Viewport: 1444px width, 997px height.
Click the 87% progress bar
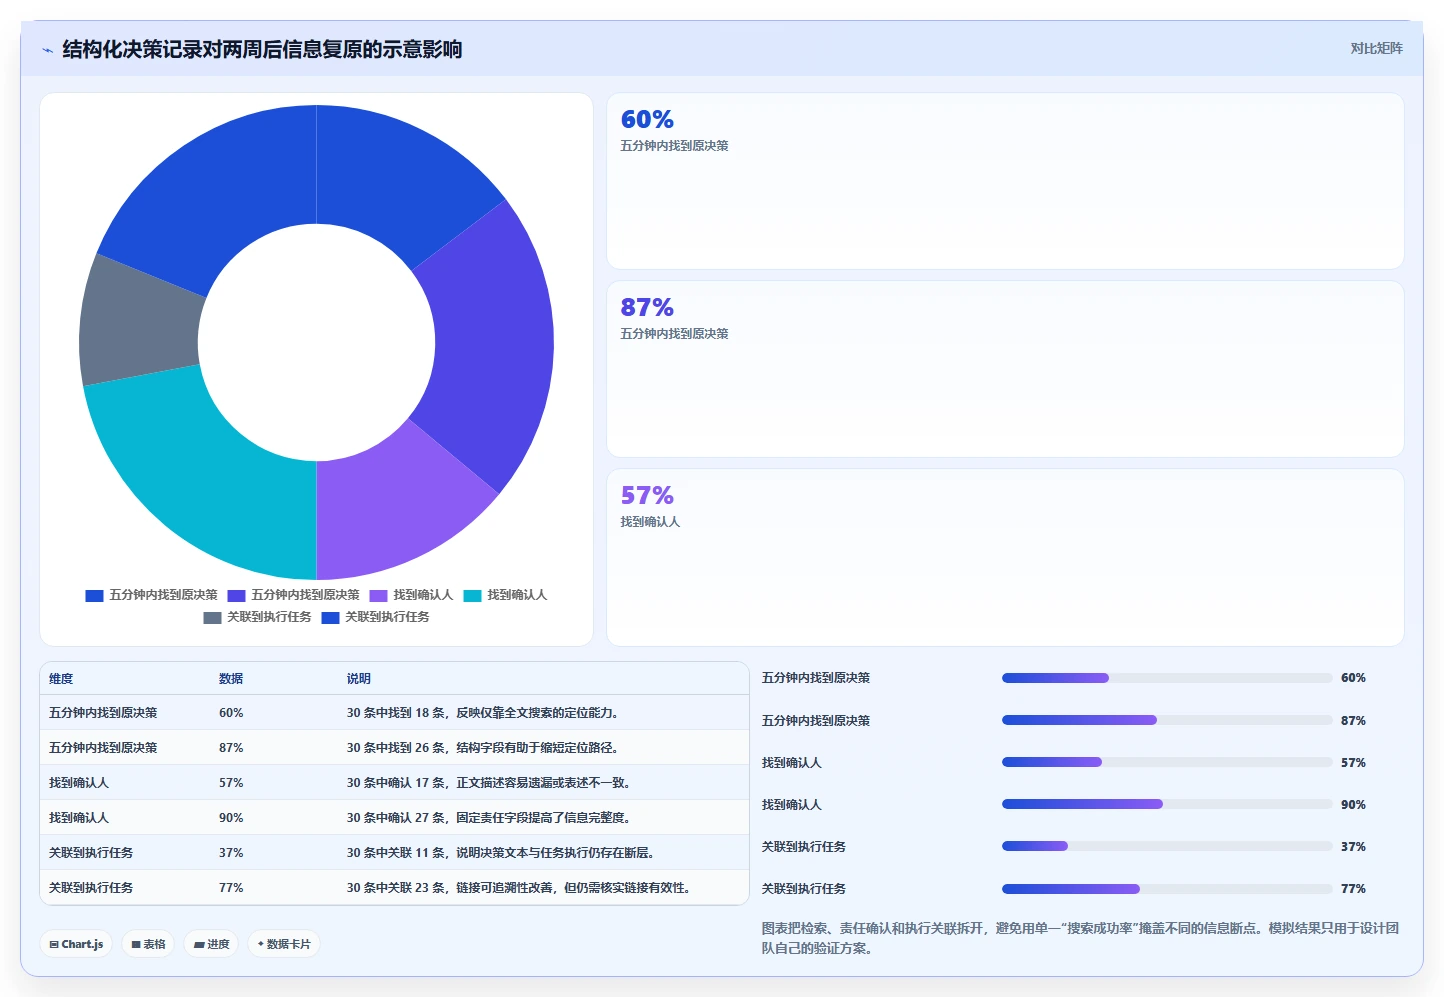1167,720
